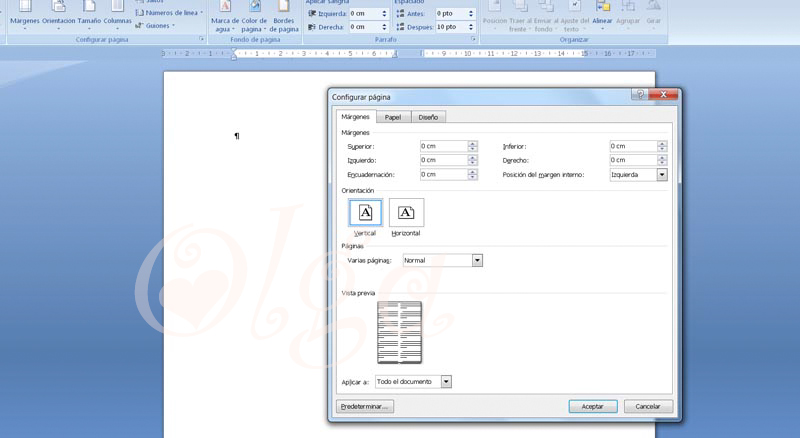Click the Cancelar button

pos(648,406)
